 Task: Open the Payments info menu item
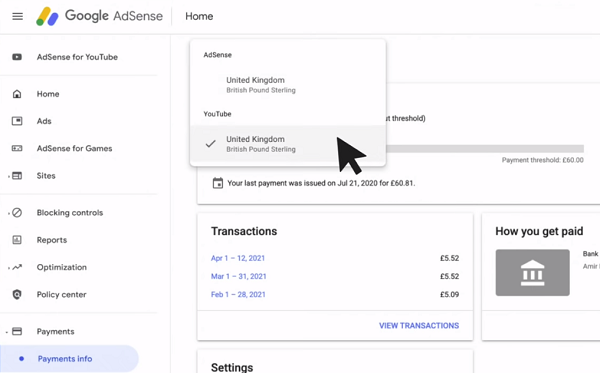point(69,359)
